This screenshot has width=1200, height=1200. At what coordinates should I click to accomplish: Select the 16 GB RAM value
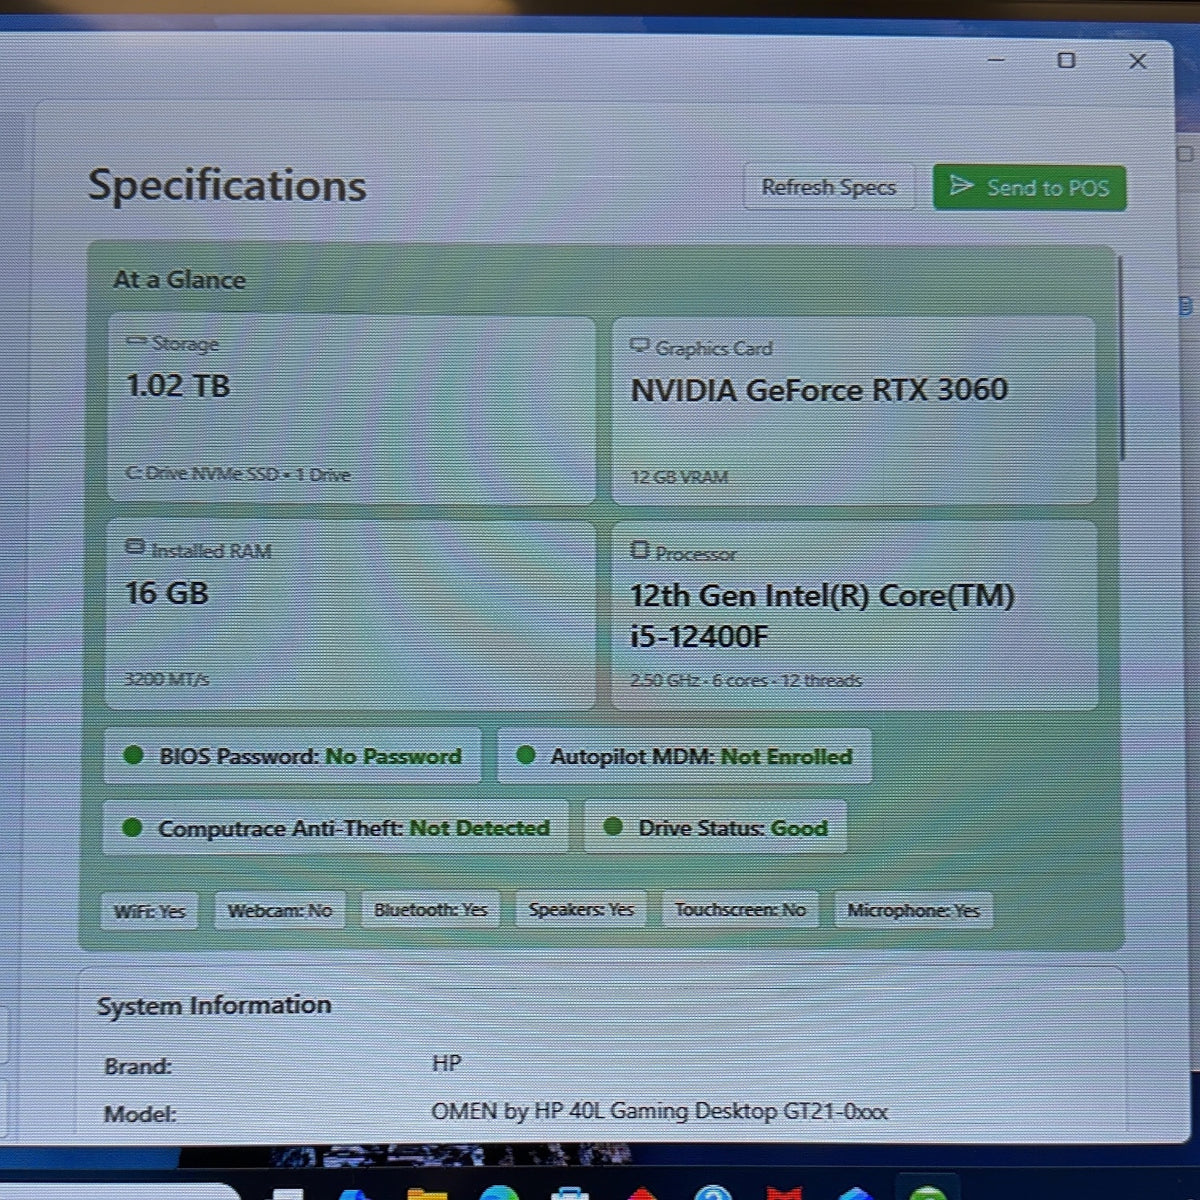tap(167, 593)
